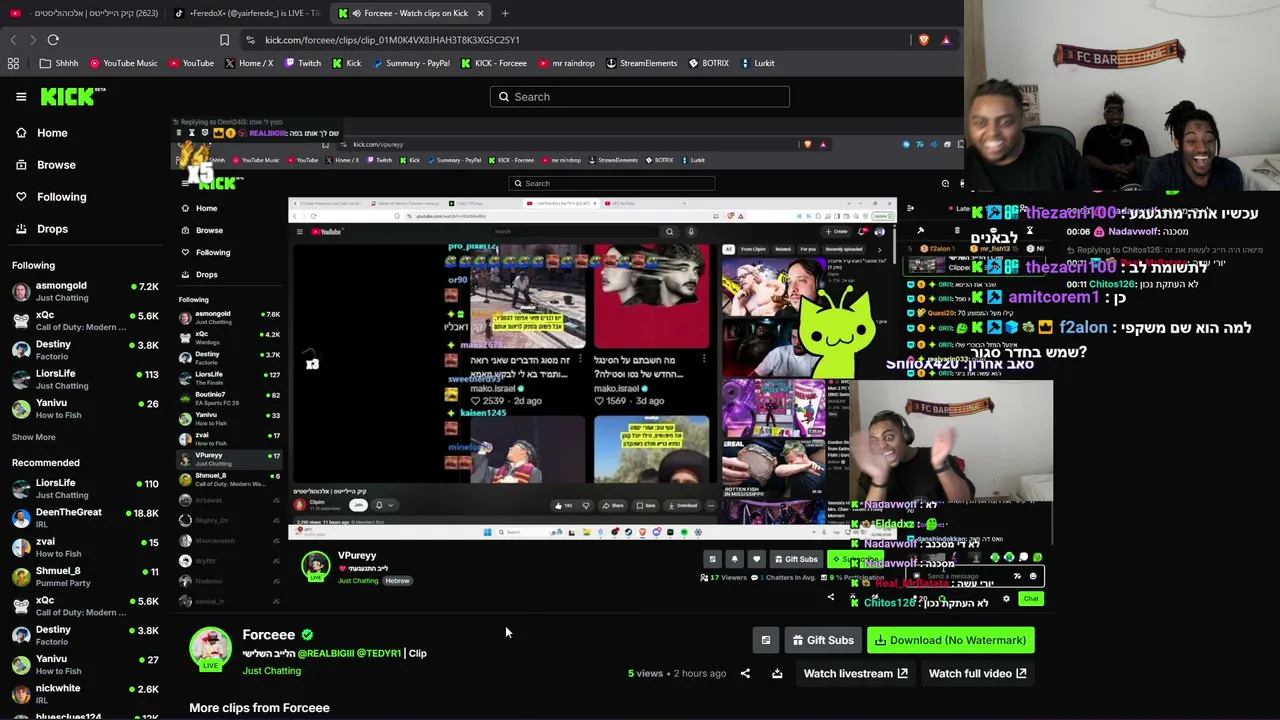Open Shmuel_8's Pummel Party channel
The height and width of the screenshot is (720, 1280).
pos(85,576)
